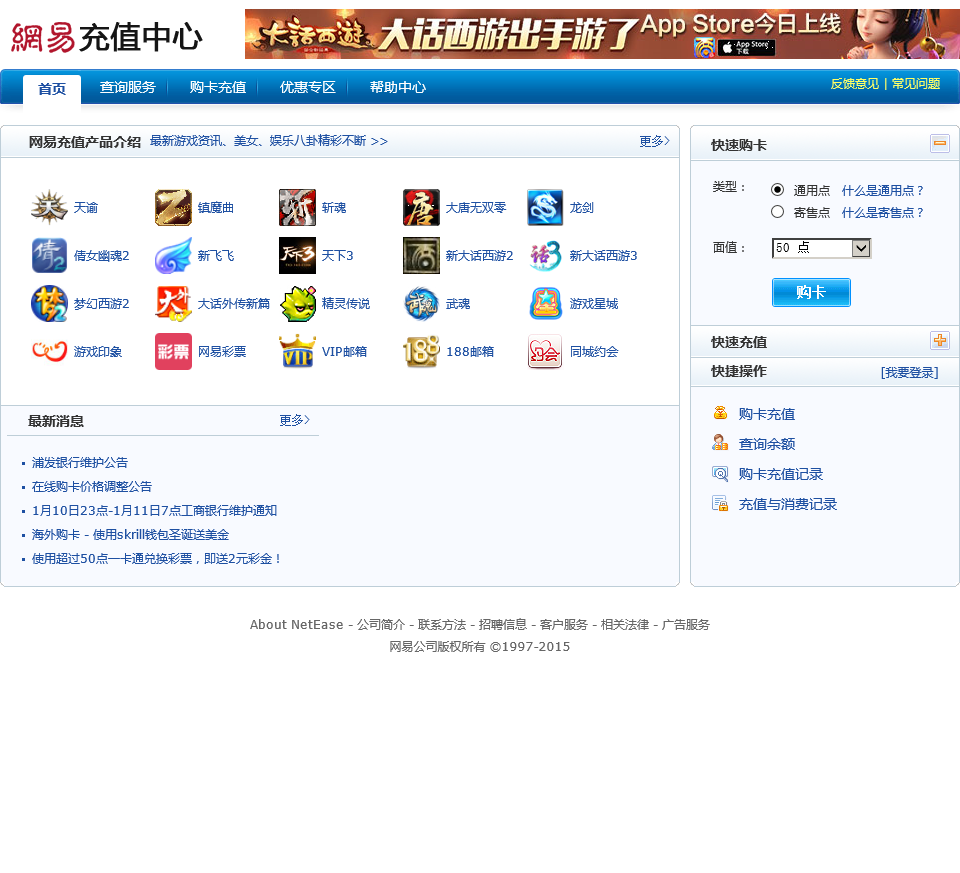Click the 188邮箱 icon
The height and width of the screenshot is (873, 960).
pyautogui.click(x=421, y=351)
